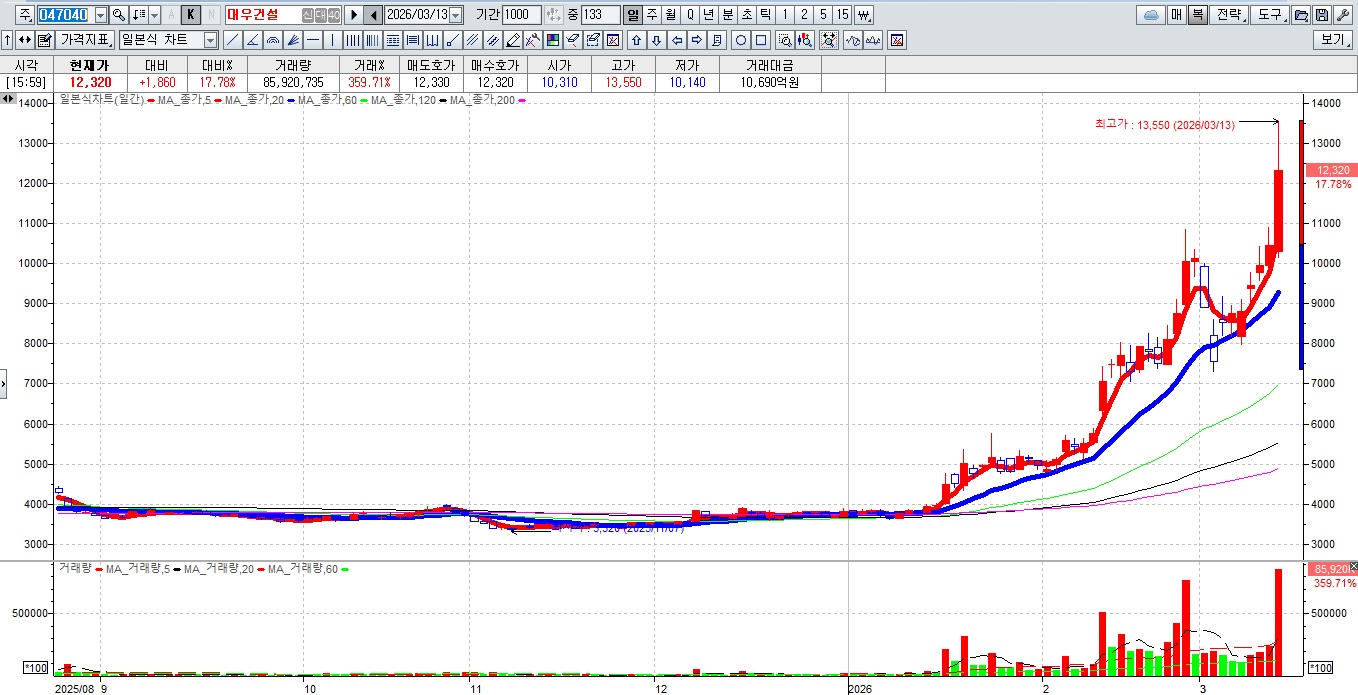1358x695 pixels.
Task: Select the 5 interval button
Action: tap(823, 15)
